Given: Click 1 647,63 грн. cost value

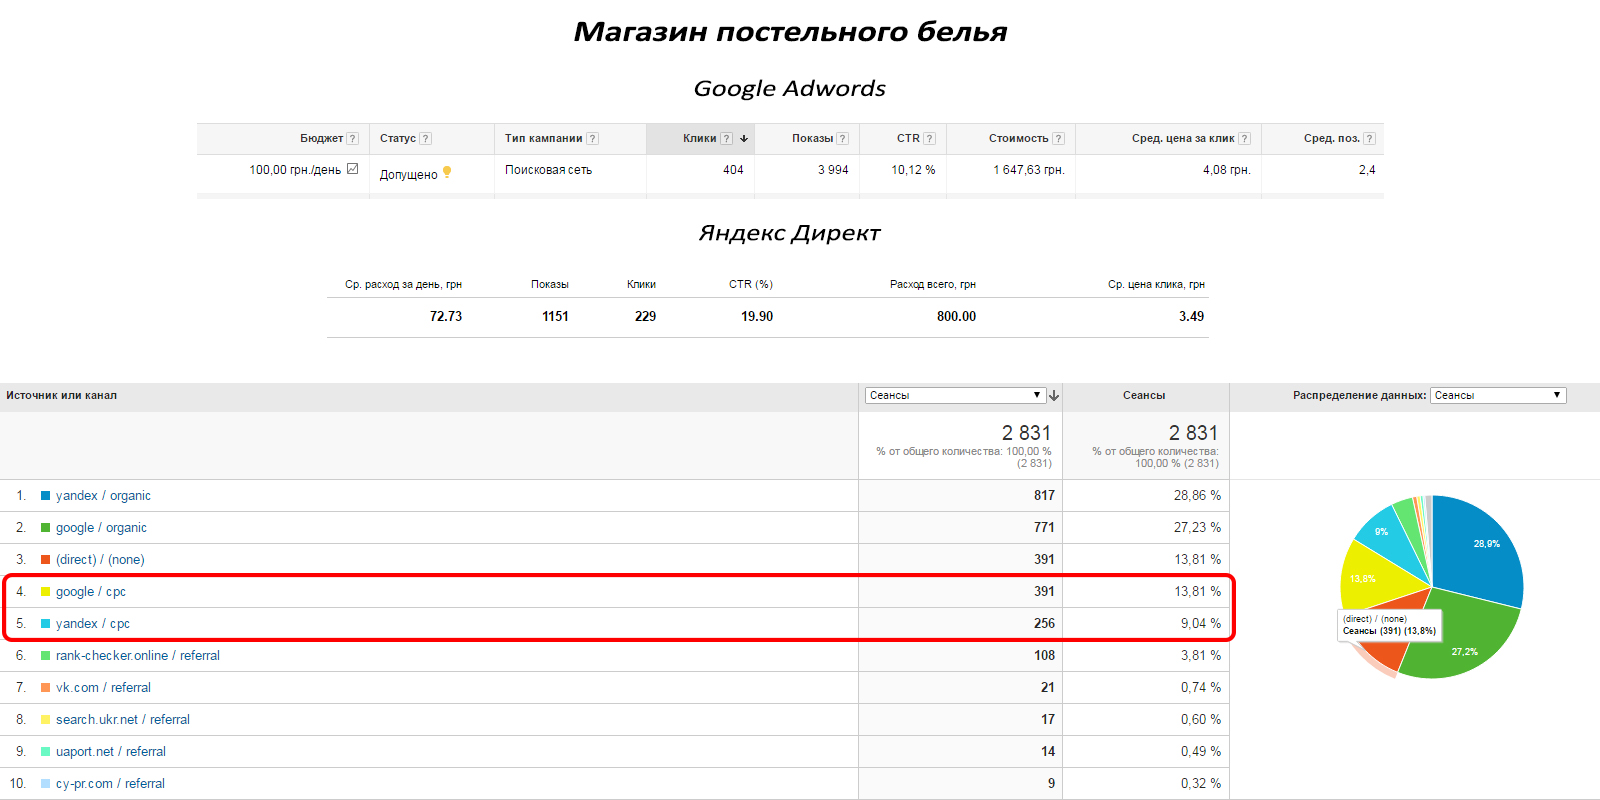Looking at the screenshot, I should coord(1028,170).
